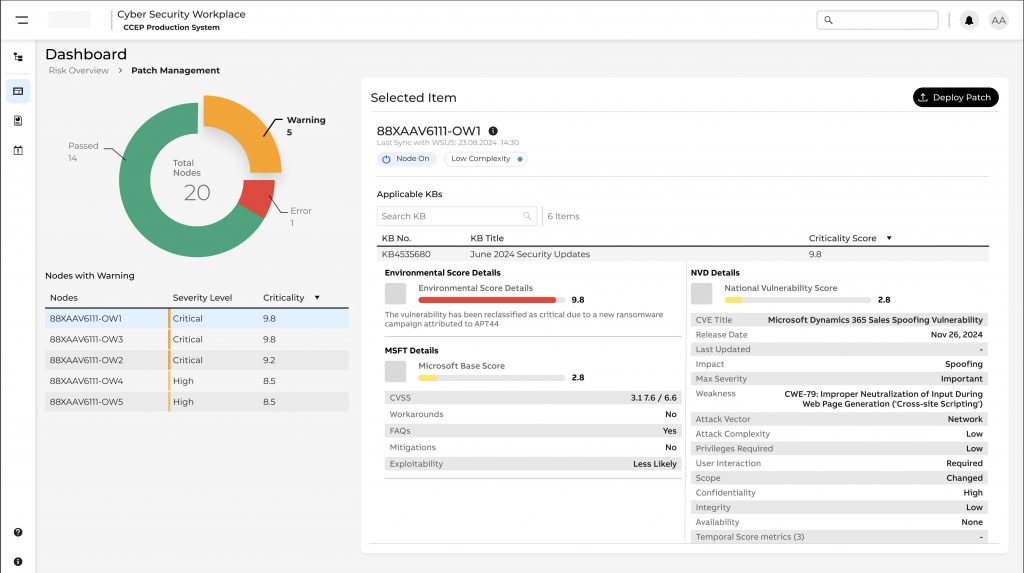1024x573 pixels.
Task: Sort KBs by Criticality Score arrow
Action: coord(889,239)
